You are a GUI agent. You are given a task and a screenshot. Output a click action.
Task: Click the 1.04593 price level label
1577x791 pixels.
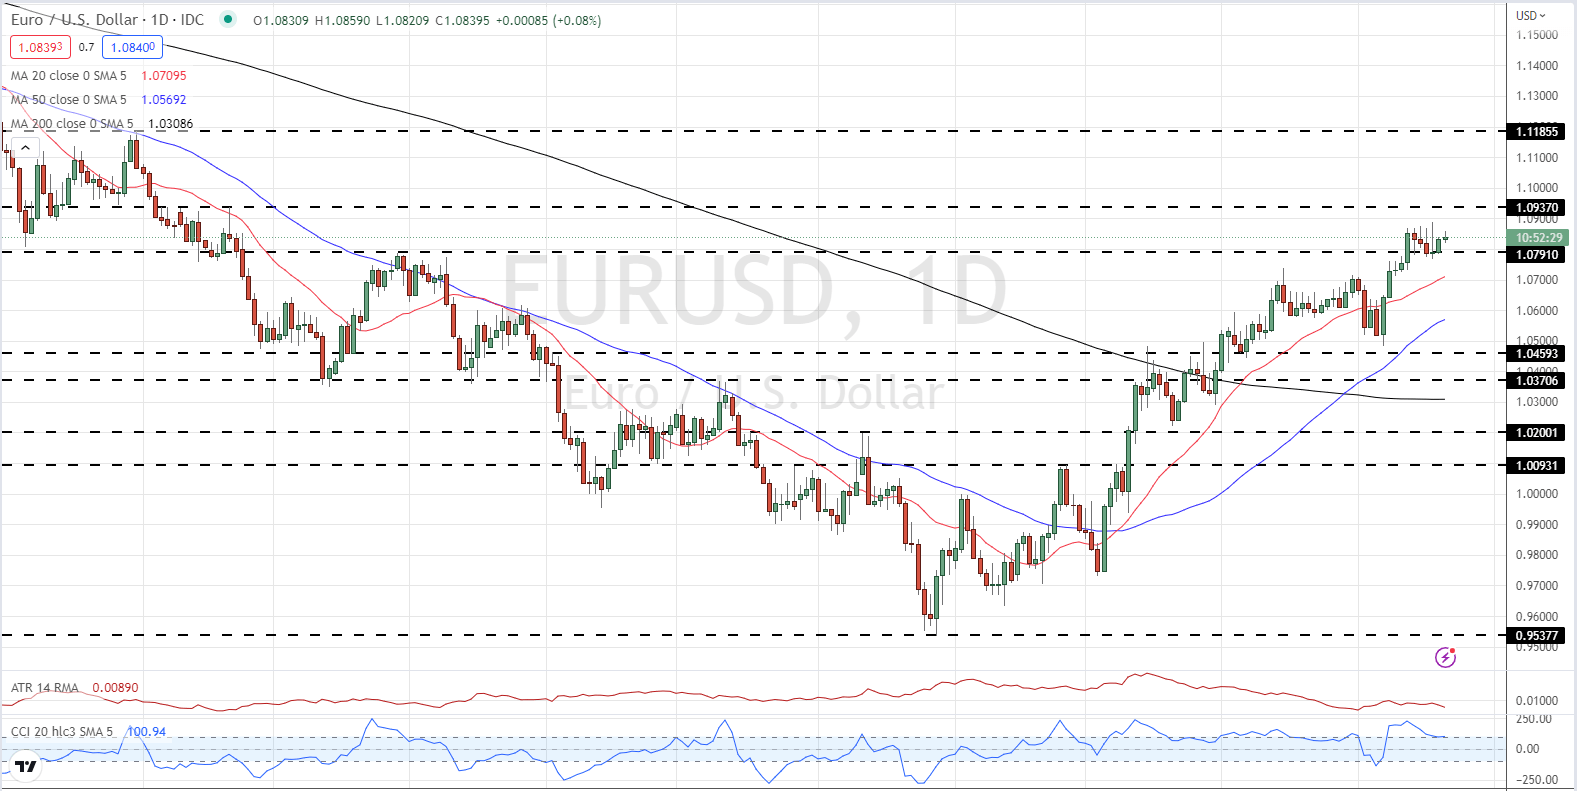(x=1537, y=353)
